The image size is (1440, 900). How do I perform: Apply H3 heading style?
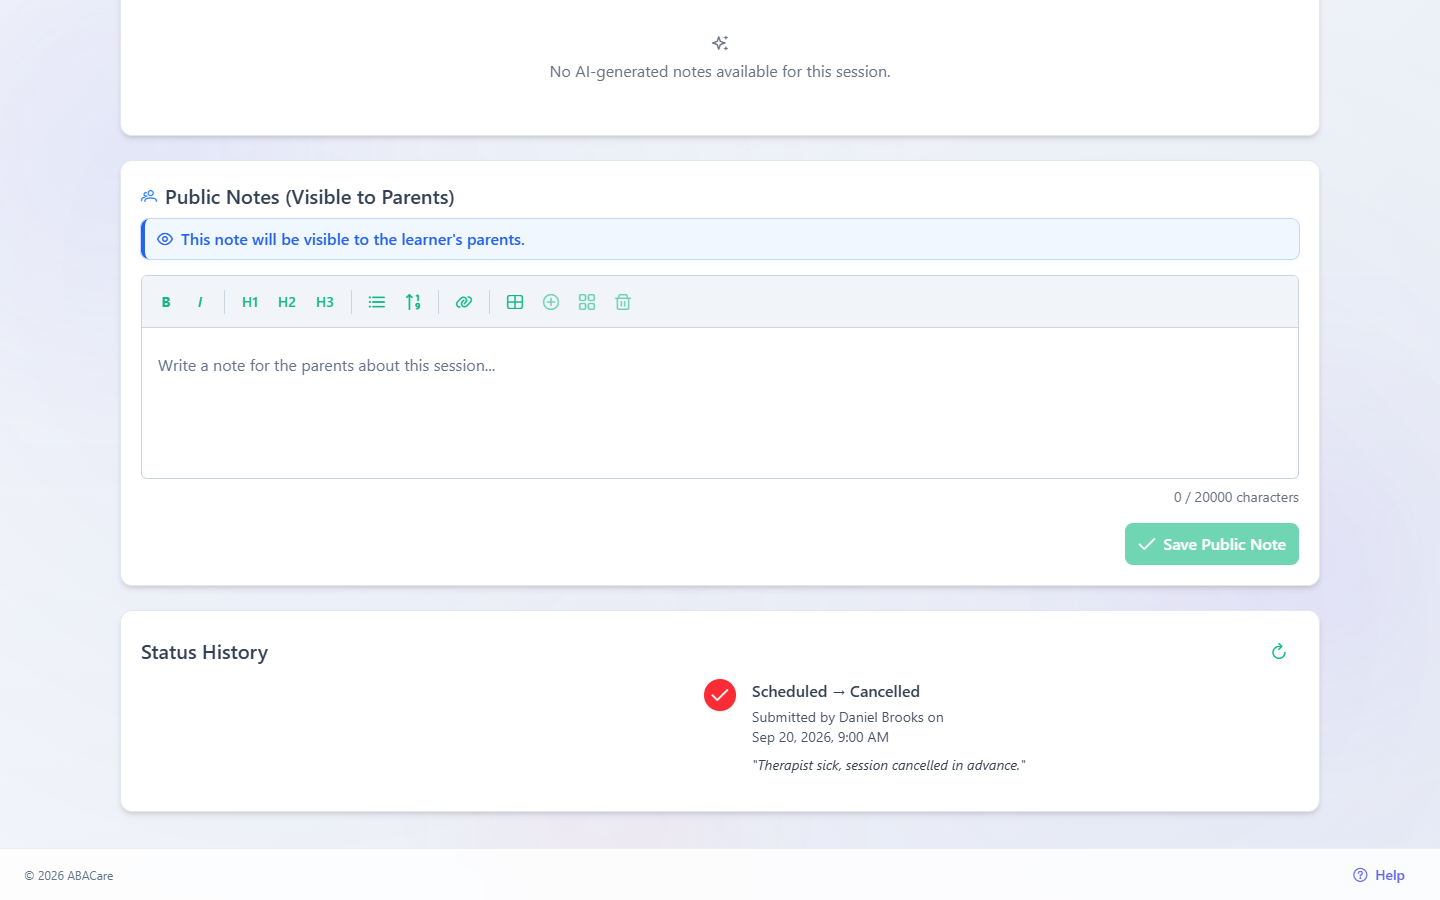(x=325, y=302)
